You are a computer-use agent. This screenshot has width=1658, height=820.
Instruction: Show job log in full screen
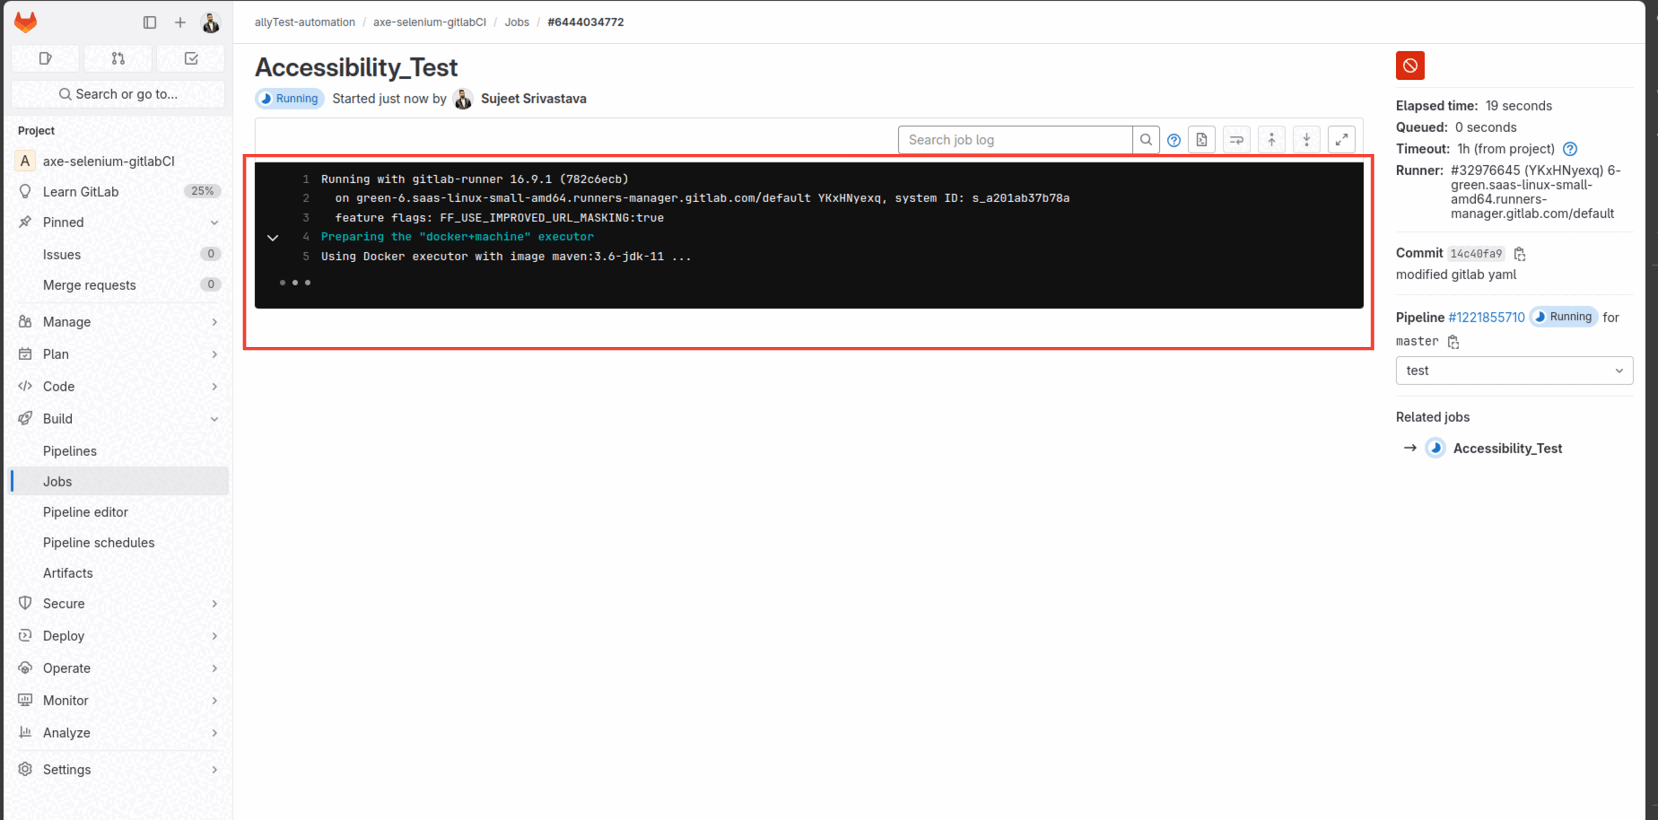coord(1341,140)
